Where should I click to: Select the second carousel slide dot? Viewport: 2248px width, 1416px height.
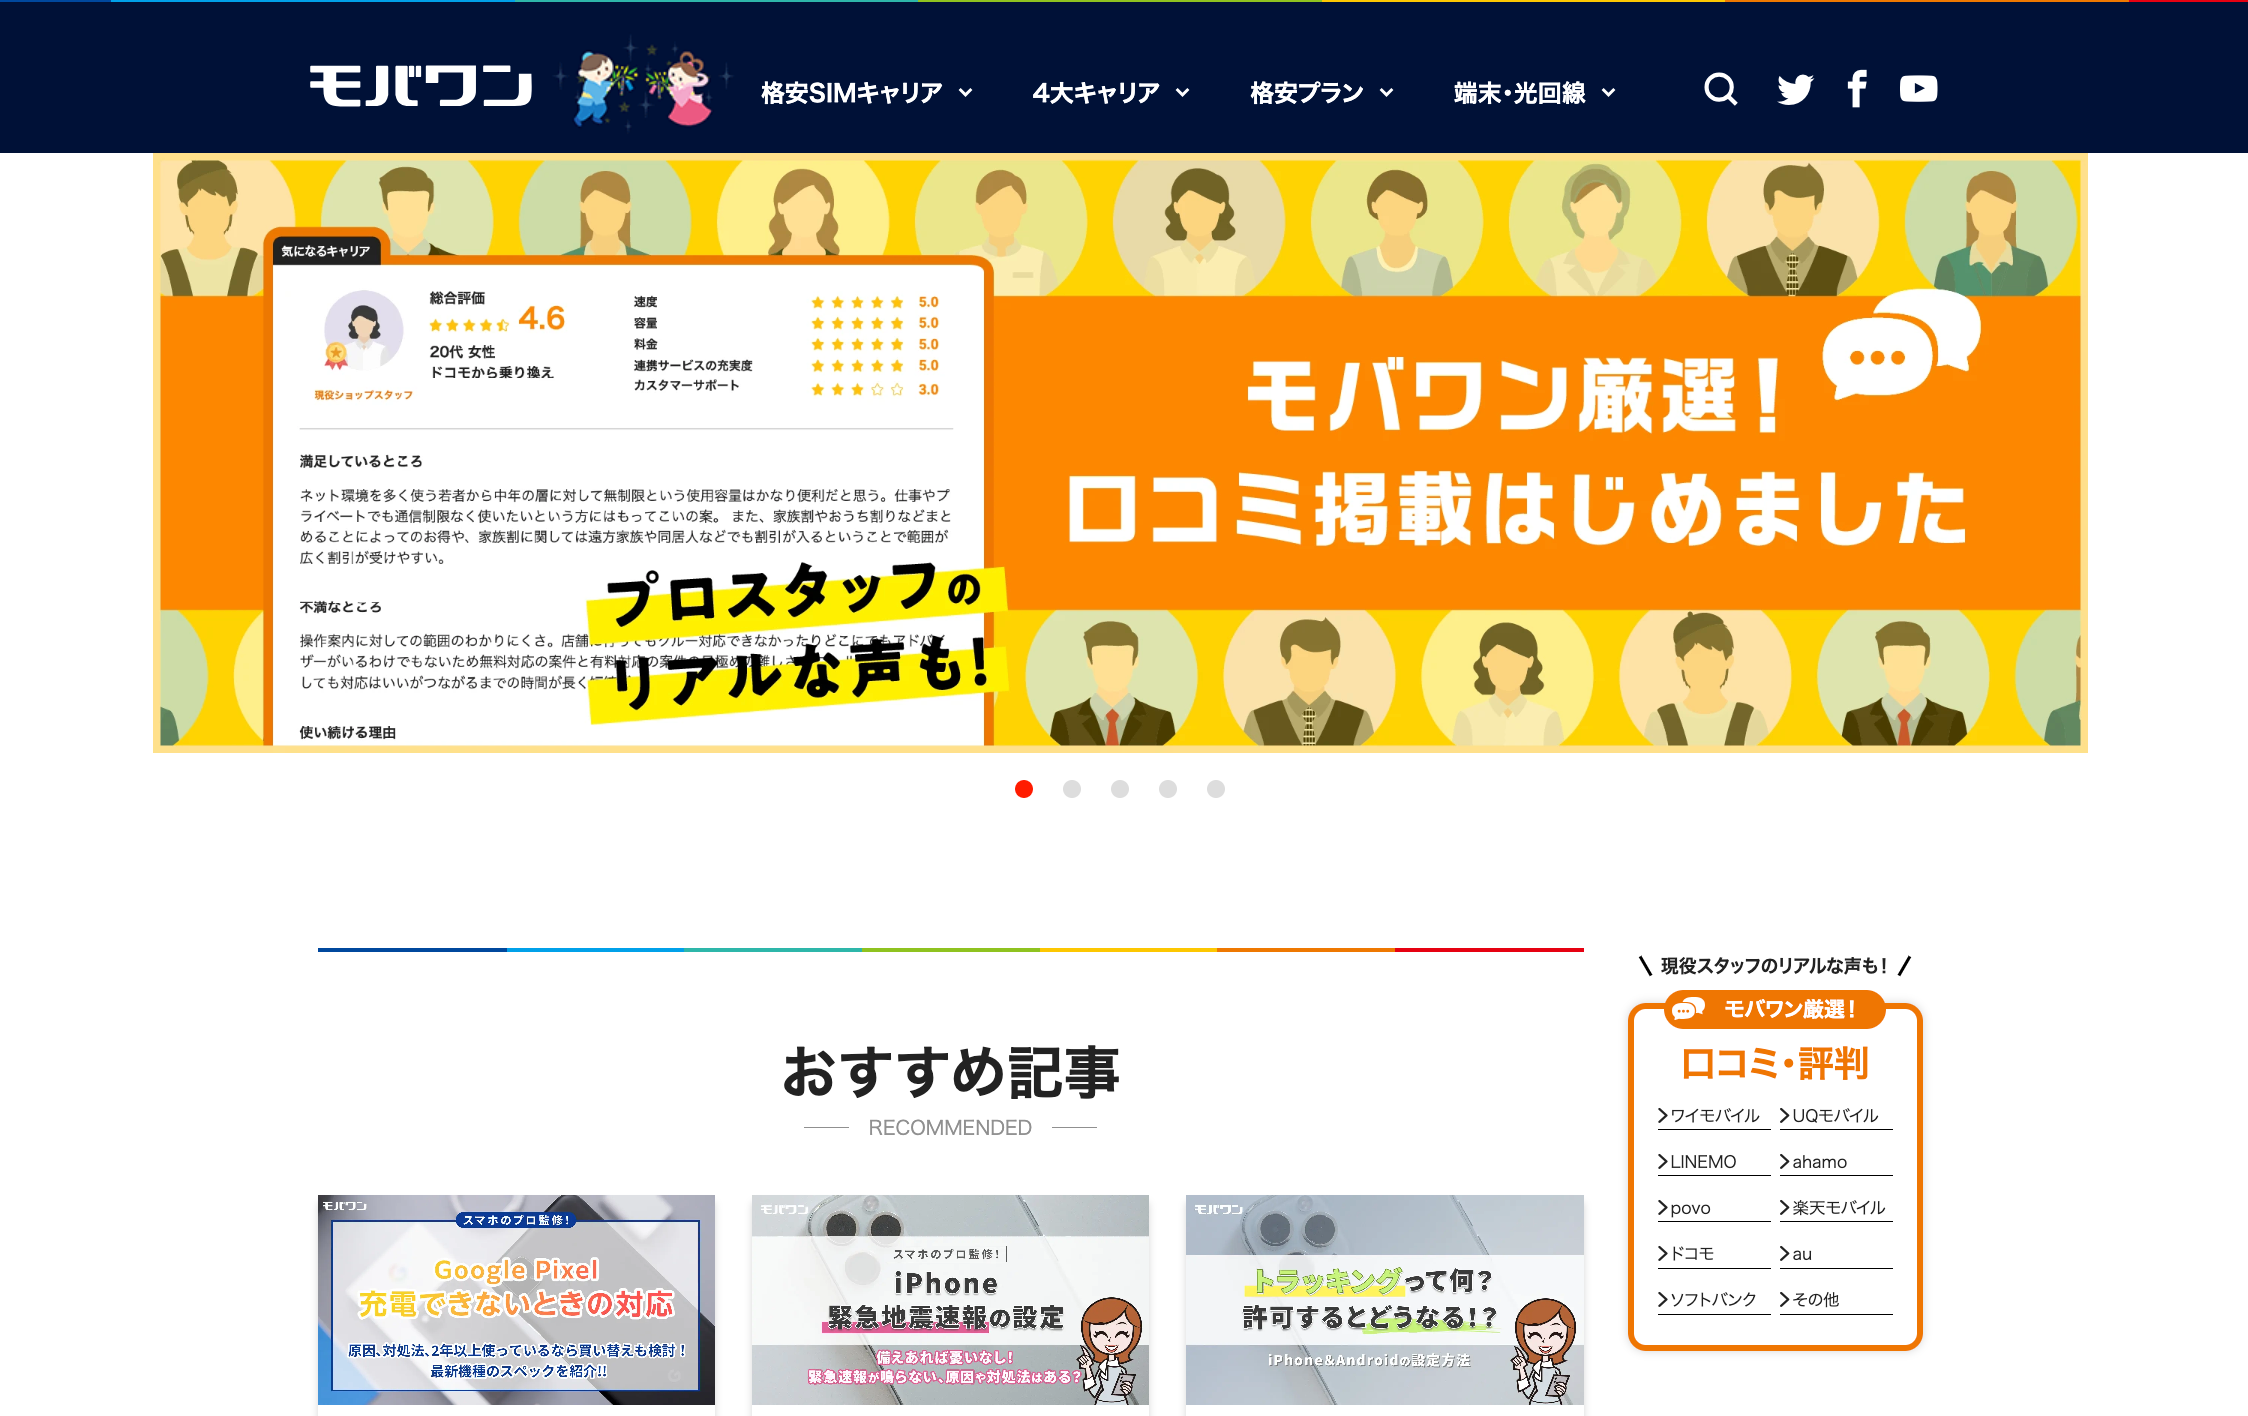coord(1072,789)
